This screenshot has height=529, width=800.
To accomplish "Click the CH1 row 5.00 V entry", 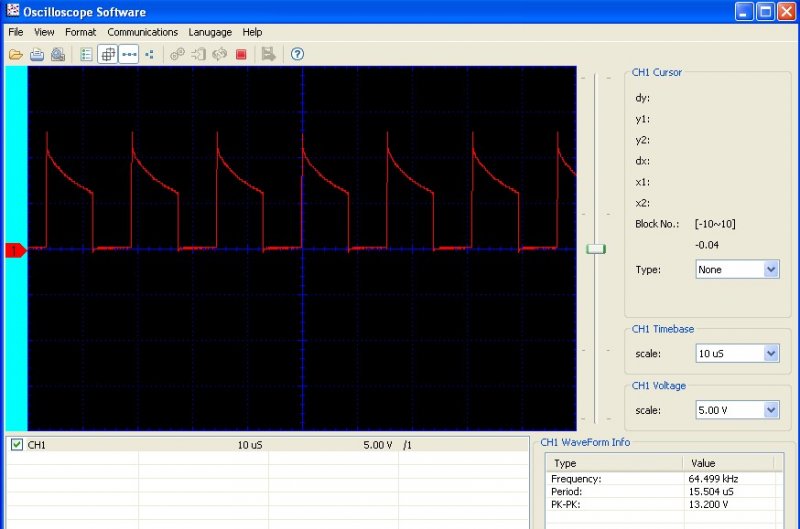I will pyautogui.click(x=378, y=445).
